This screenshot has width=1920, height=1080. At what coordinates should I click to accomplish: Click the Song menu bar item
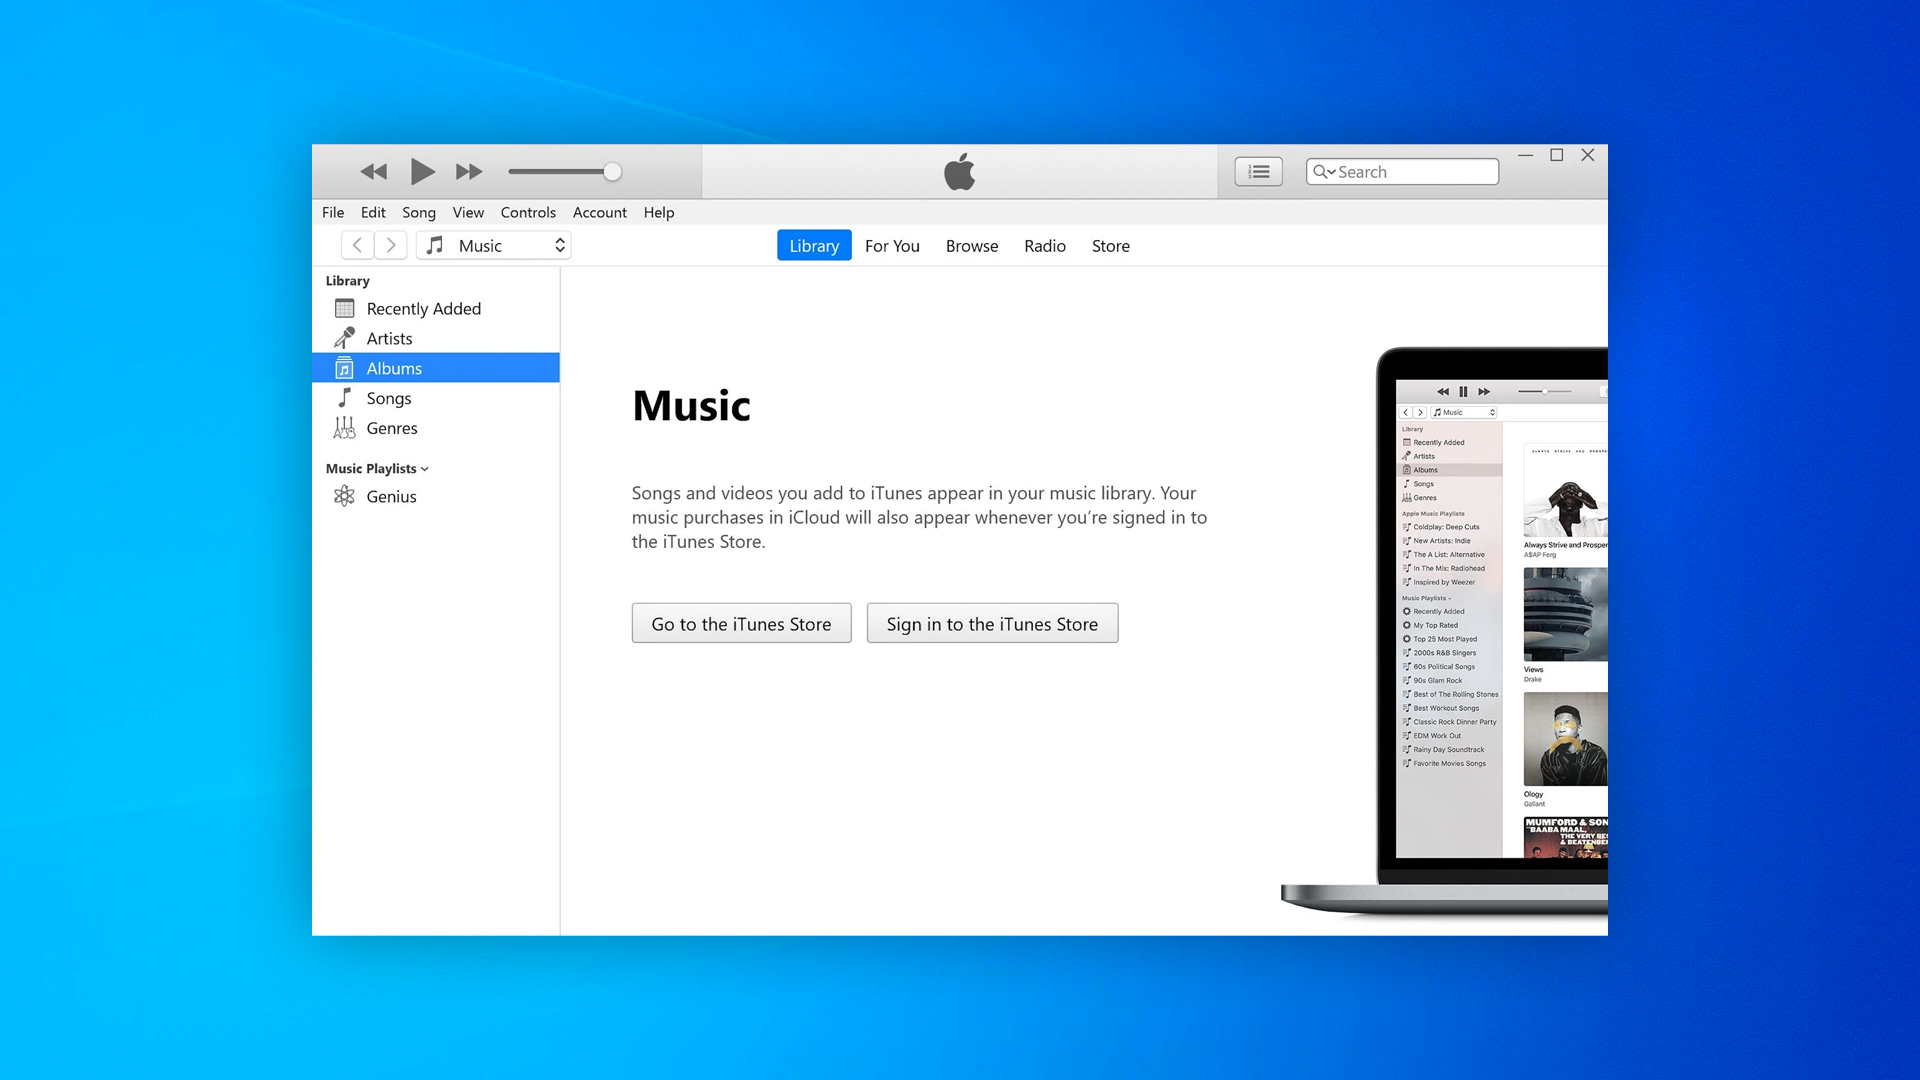(x=418, y=212)
